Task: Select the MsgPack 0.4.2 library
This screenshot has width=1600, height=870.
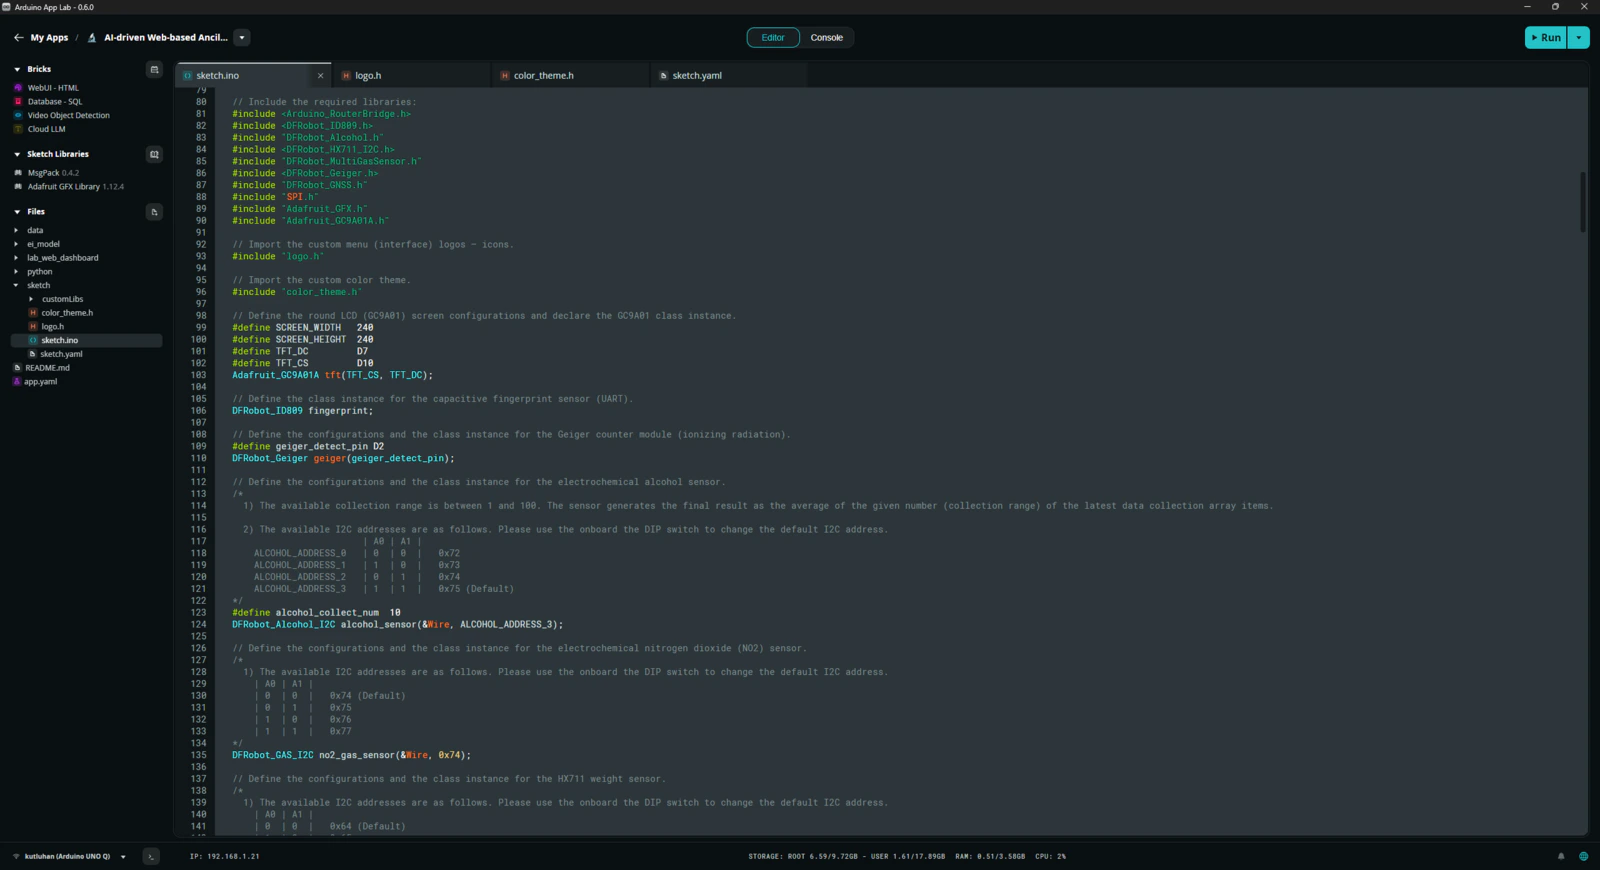Action: (x=53, y=173)
